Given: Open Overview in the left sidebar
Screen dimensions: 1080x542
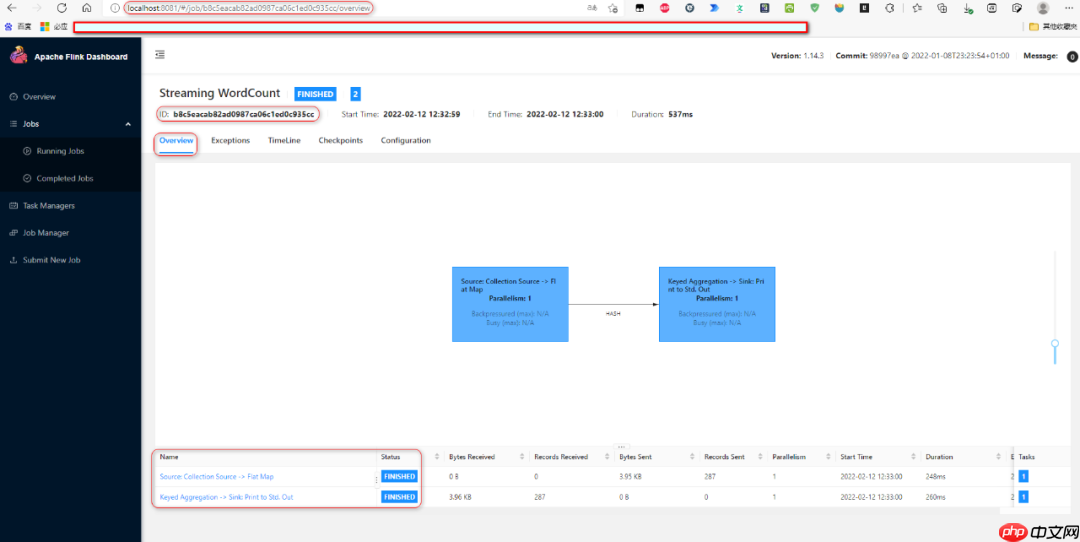Looking at the screenshot, I should (39, 97).
